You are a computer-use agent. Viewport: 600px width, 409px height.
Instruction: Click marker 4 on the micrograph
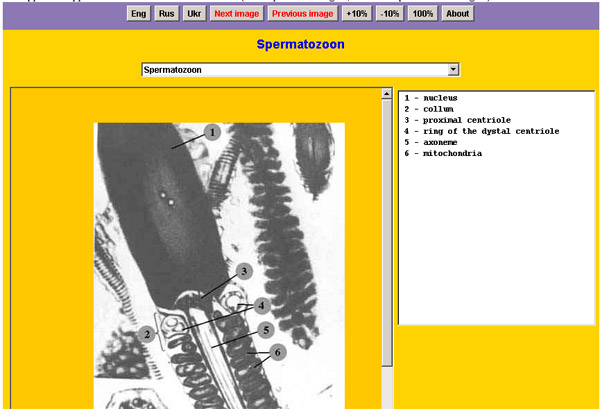coord(262,305)
